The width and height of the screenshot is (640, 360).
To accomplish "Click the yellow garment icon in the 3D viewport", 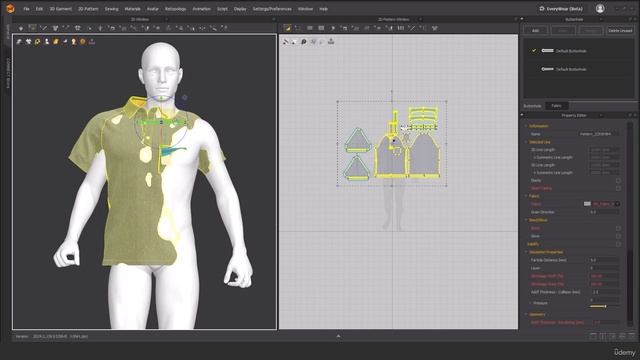I will (56, 41).
